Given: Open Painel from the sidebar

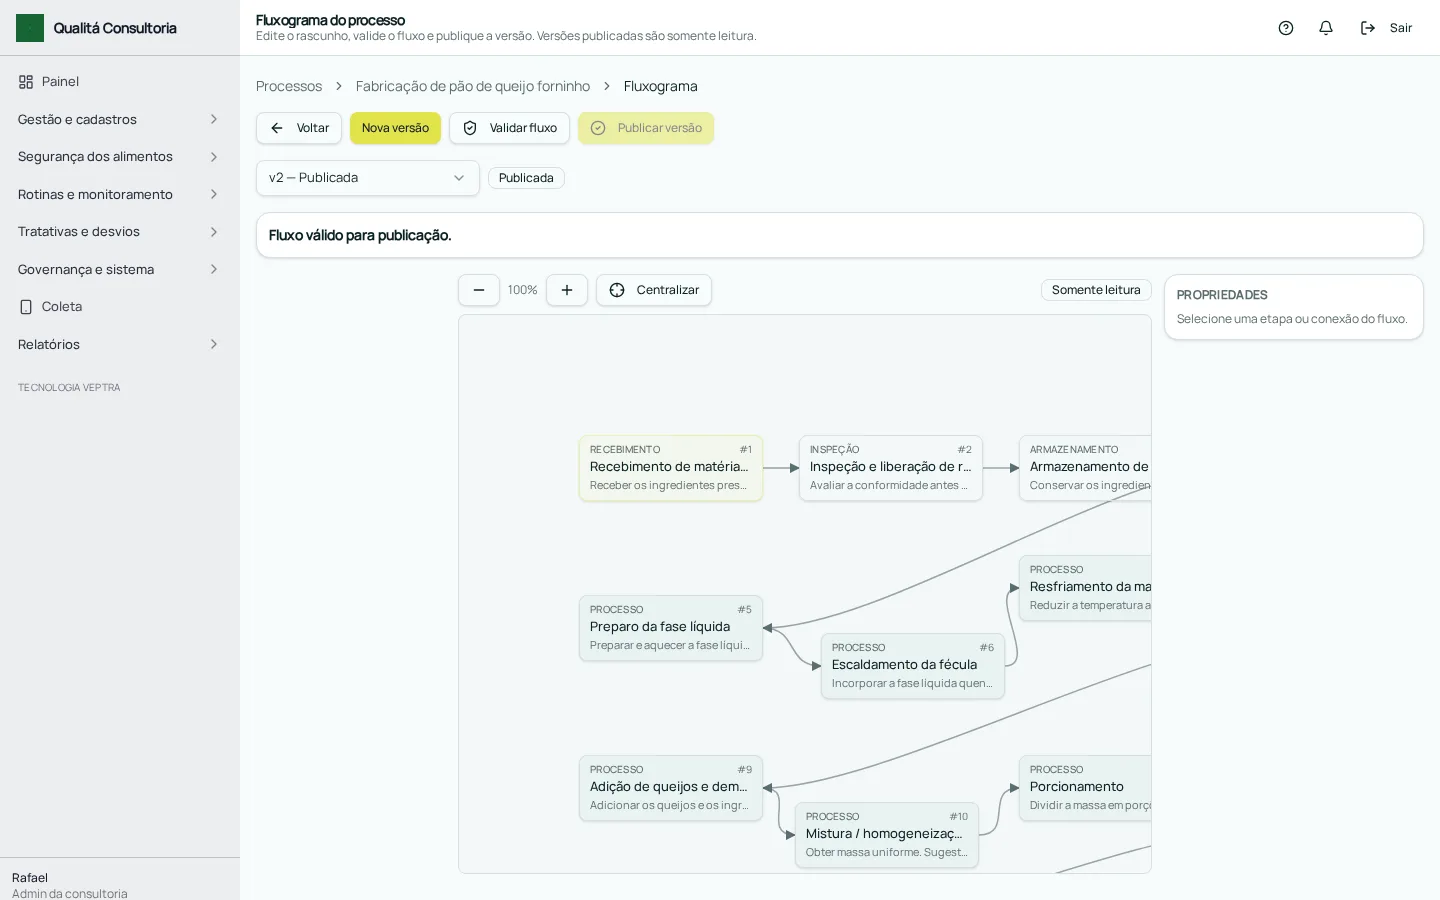Looking at the screenshot, I should pos(120,82).
